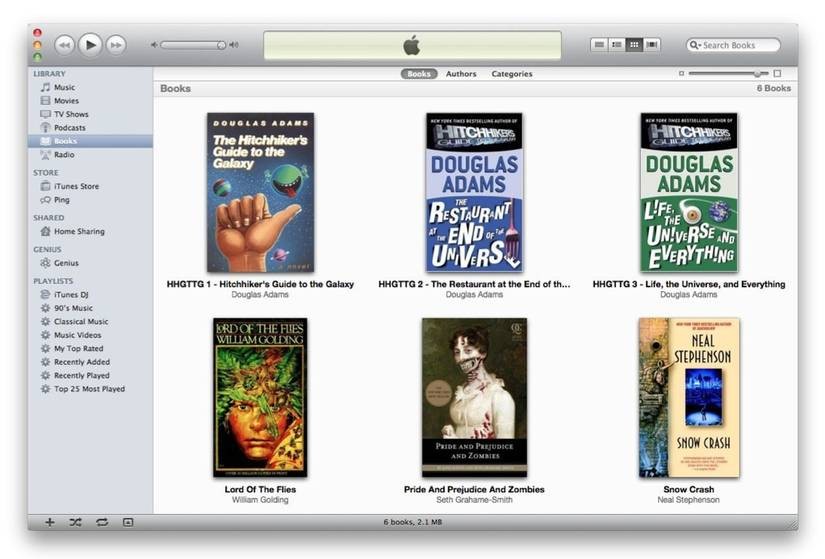The width and height of the screenshot is (825, 559).
Task: Select the Authors tab
Action: point(461,74)
